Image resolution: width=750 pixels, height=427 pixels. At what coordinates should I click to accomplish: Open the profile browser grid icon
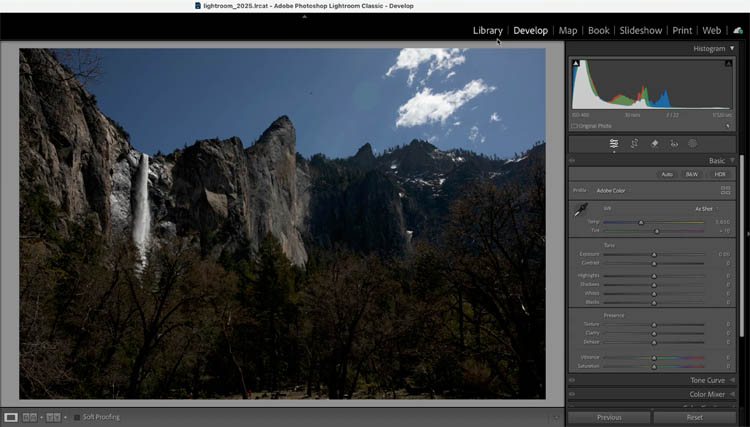(x=725, y=189)
